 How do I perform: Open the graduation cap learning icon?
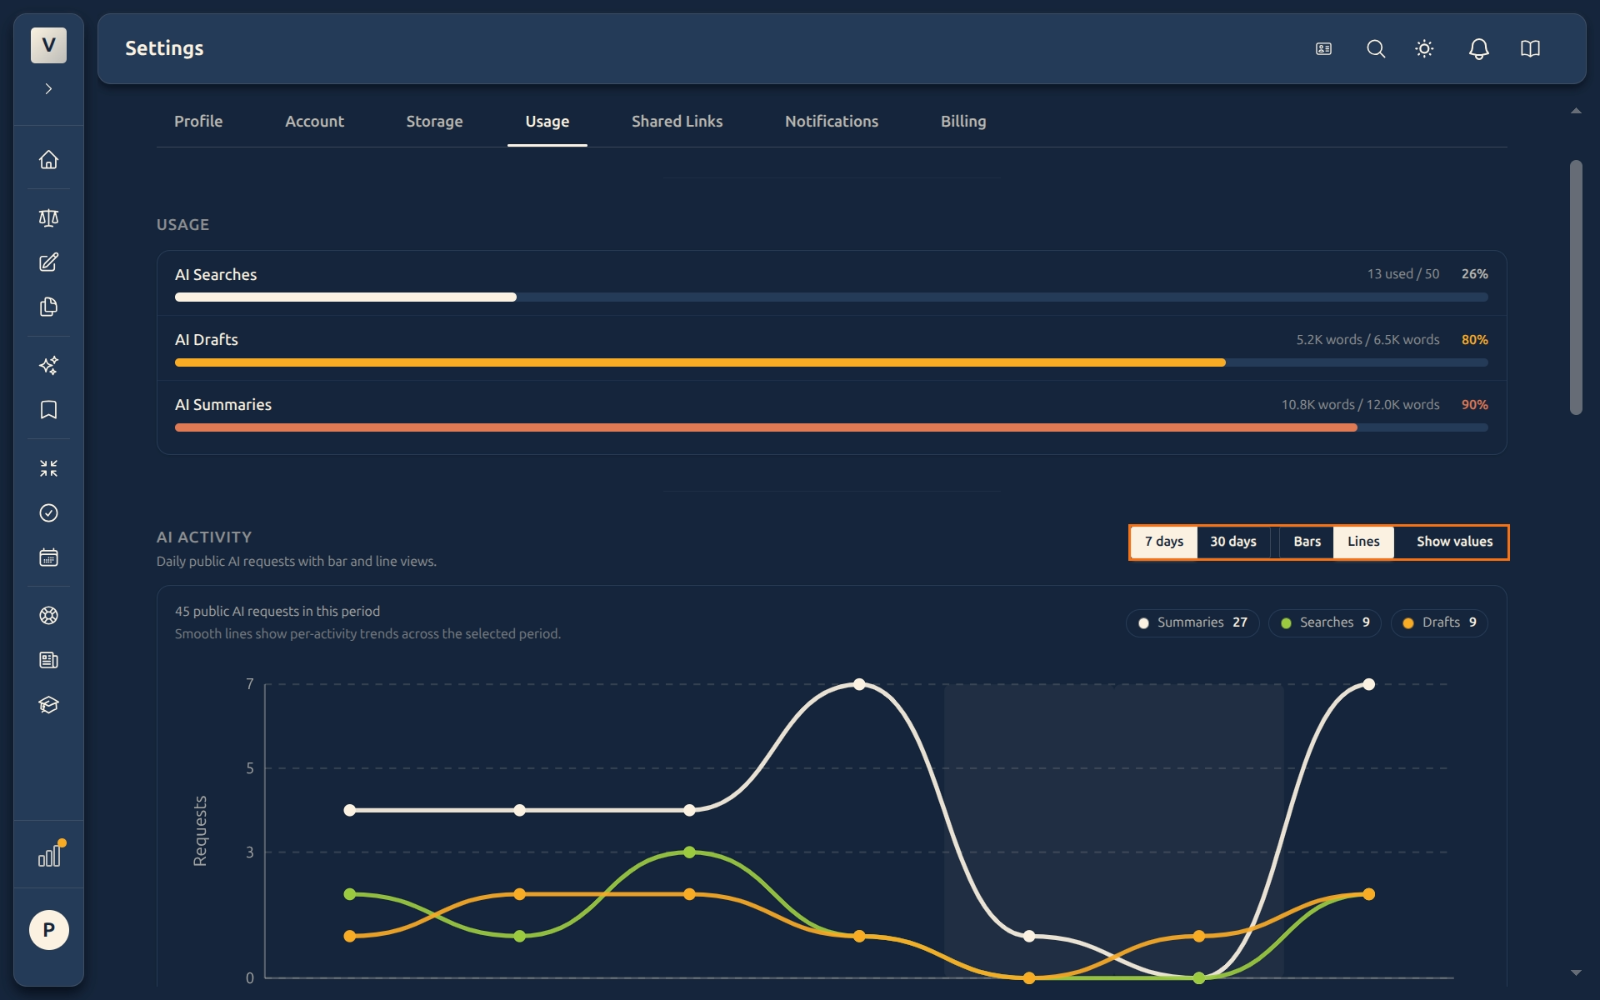pos(48,705)
